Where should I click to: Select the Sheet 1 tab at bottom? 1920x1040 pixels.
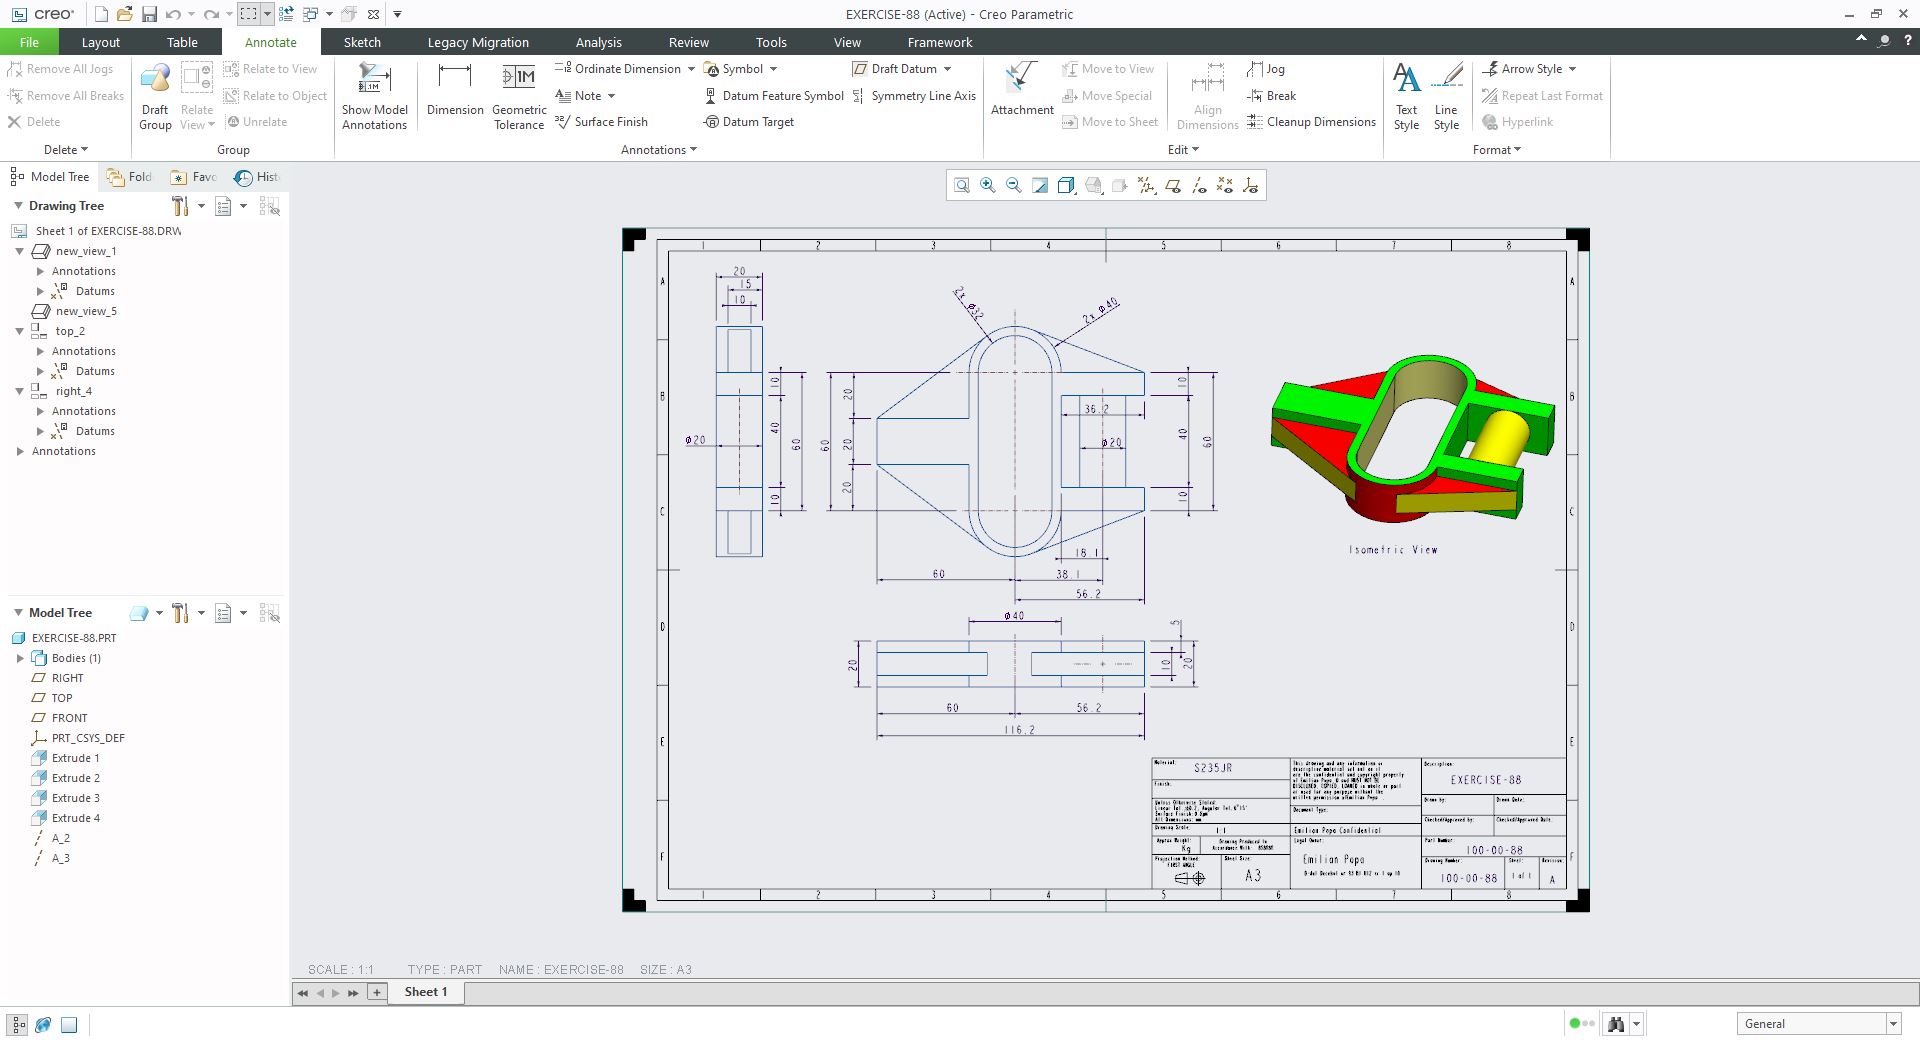point(426,992)
